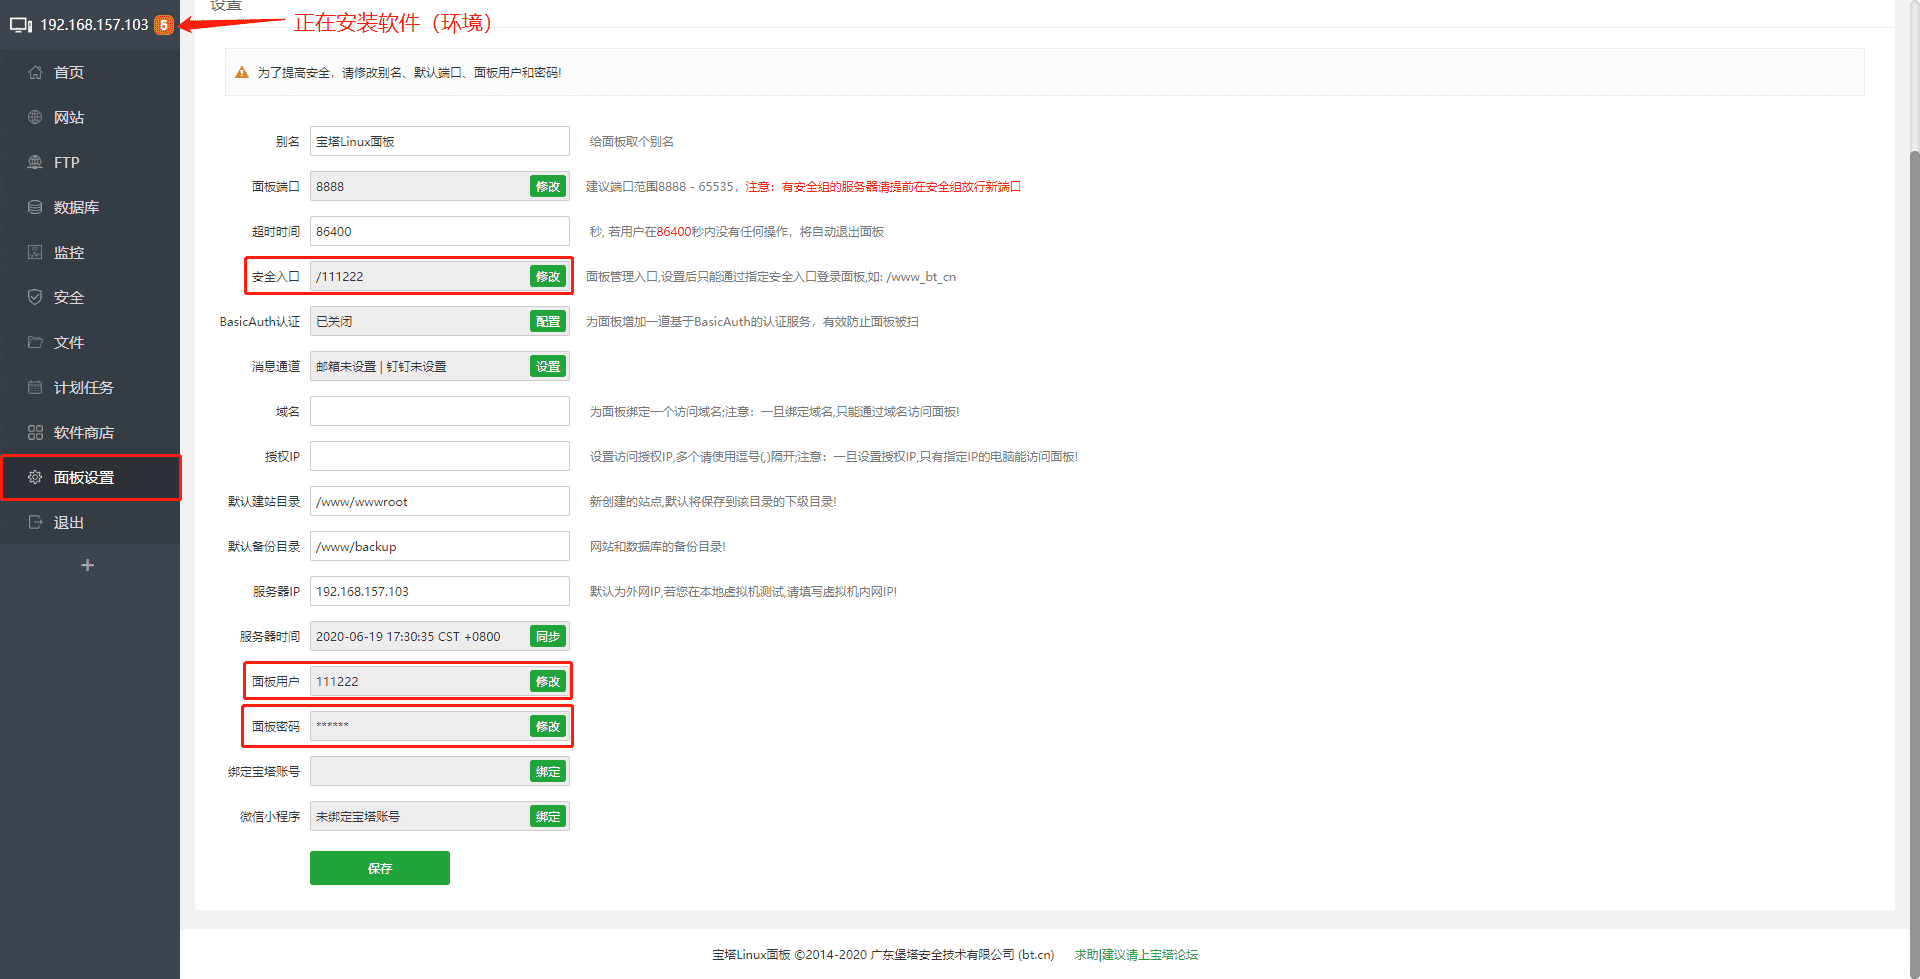Select the 计划任务 menu item
Image resolution: width=1920 pixels, height=979 pixels.
[90, 387]
